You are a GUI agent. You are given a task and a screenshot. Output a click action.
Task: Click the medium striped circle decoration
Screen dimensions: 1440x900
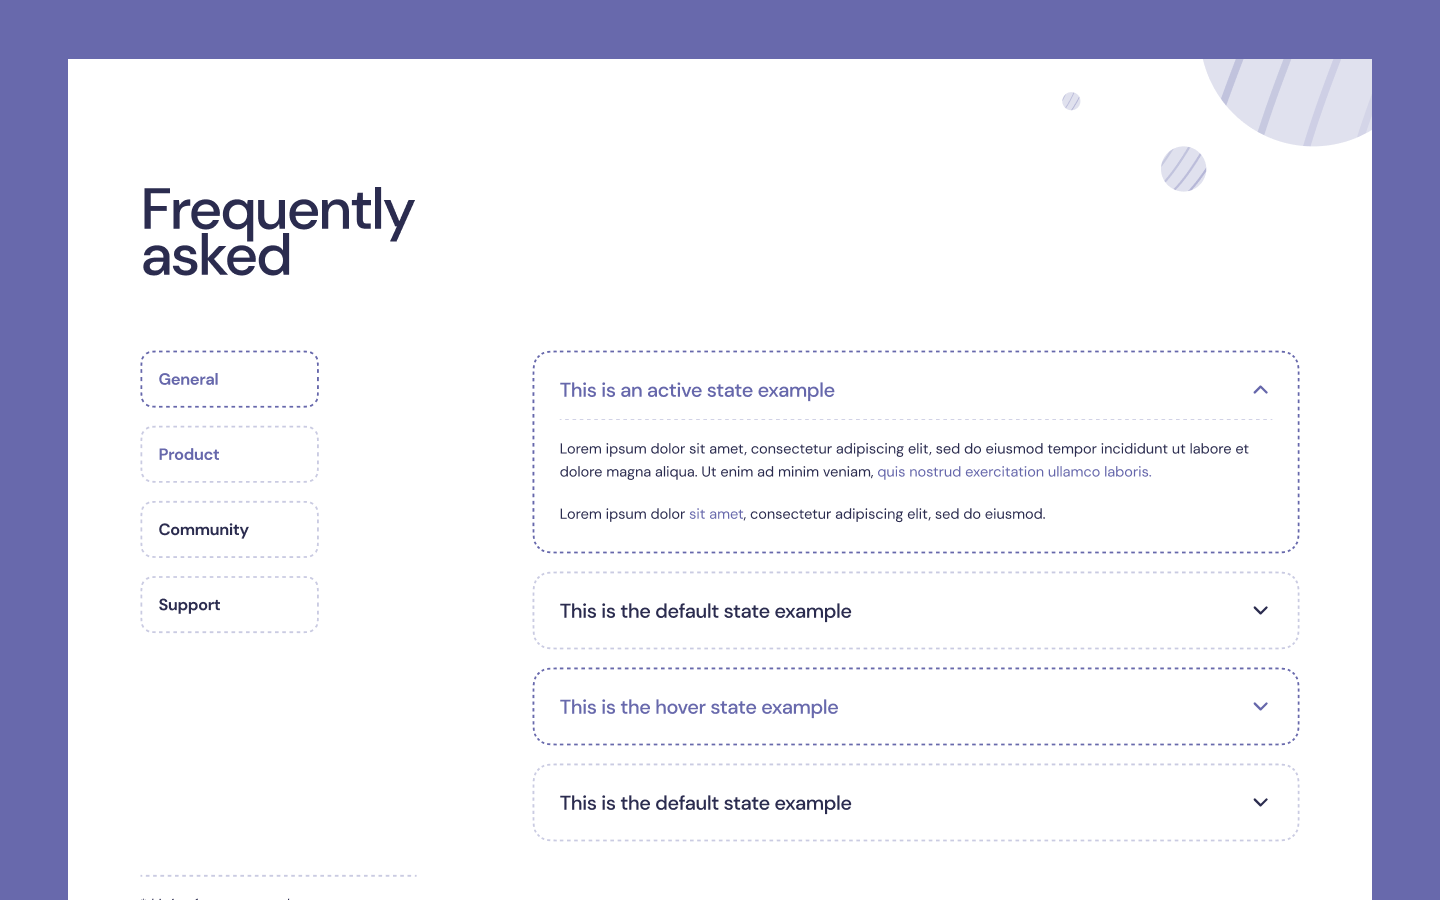pos(1183,169)
